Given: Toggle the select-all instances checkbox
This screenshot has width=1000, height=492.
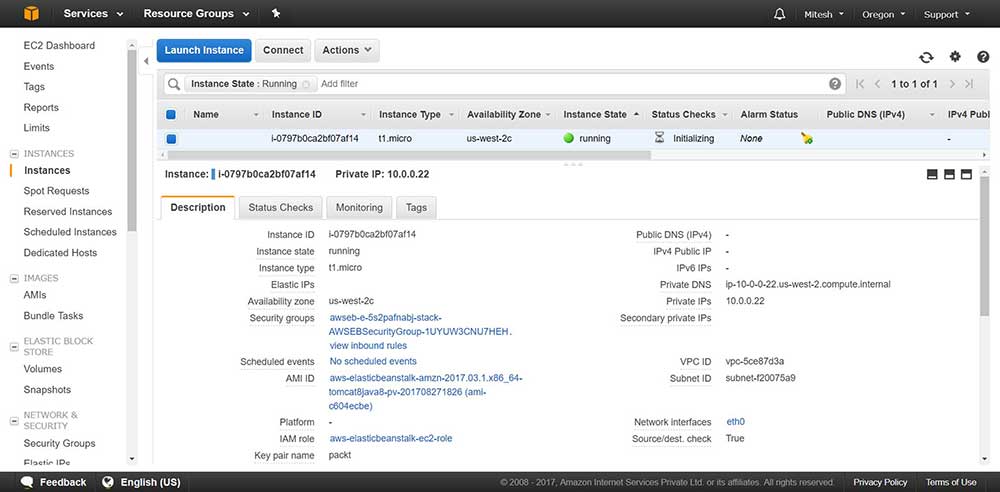Looking at the screenshot, I should pyautogui.click(x=171, y=115).
